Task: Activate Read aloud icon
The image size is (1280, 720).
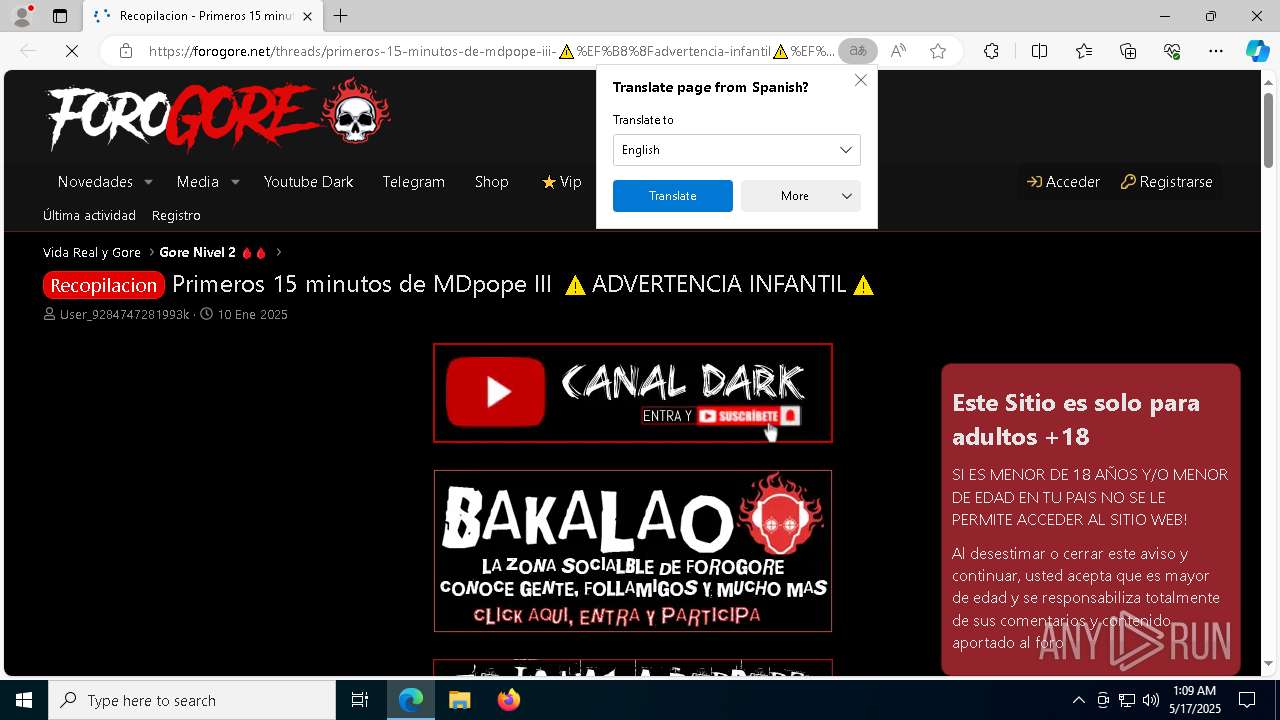Action: pyautogui.click(x=898, y=51)
